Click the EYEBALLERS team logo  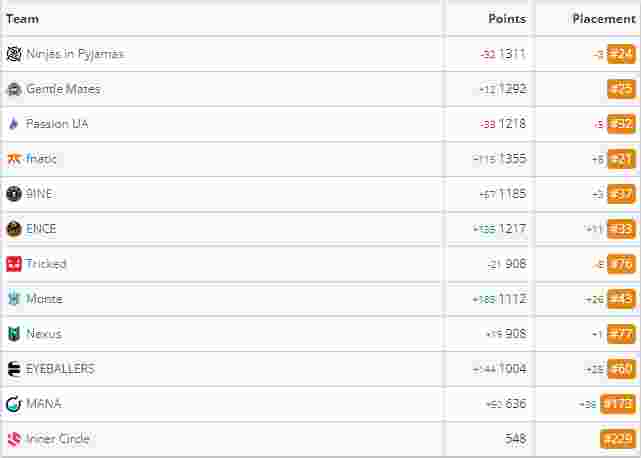point(14,369)
